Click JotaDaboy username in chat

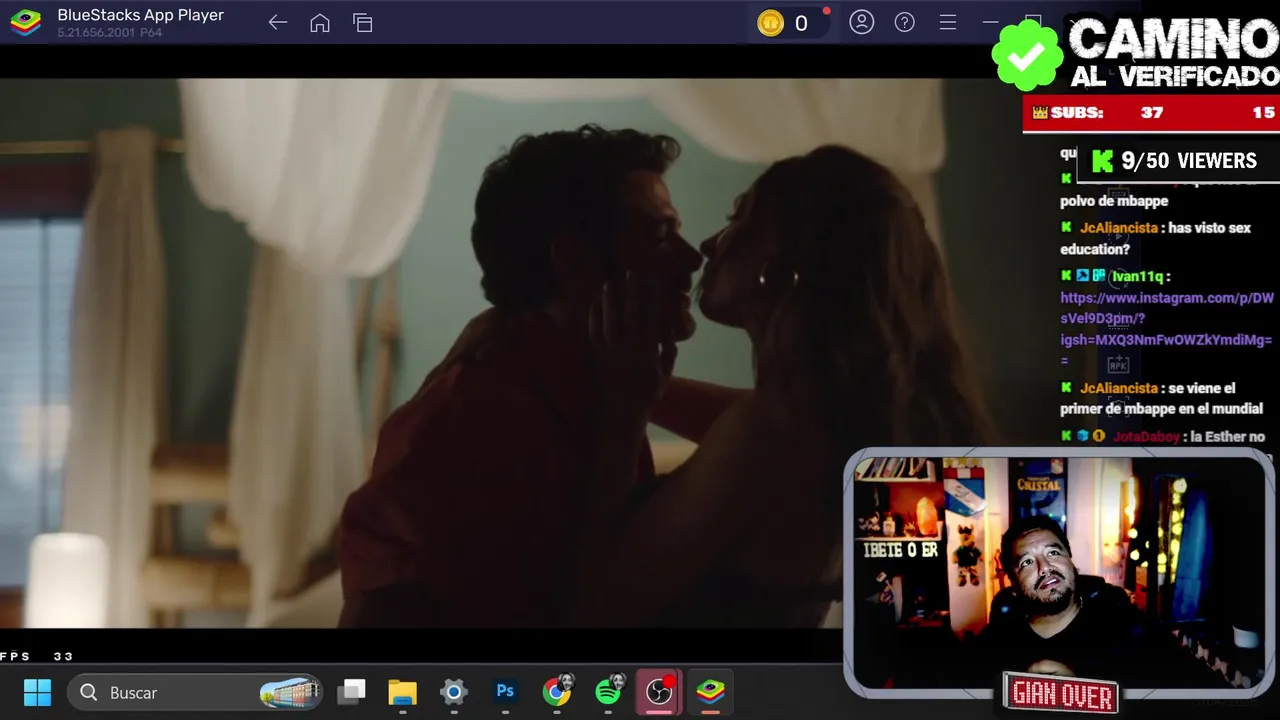click(x=1146, y=437)
